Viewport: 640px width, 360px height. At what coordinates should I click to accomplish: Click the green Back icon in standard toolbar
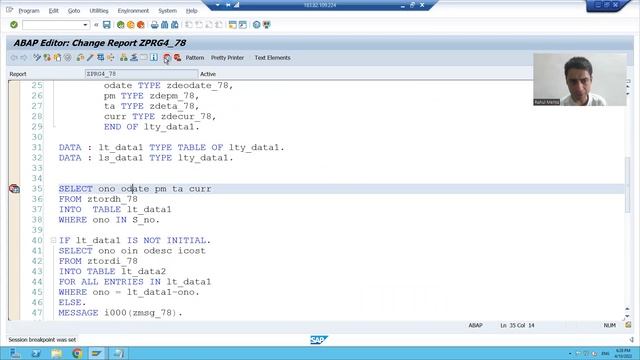point(120,25)
